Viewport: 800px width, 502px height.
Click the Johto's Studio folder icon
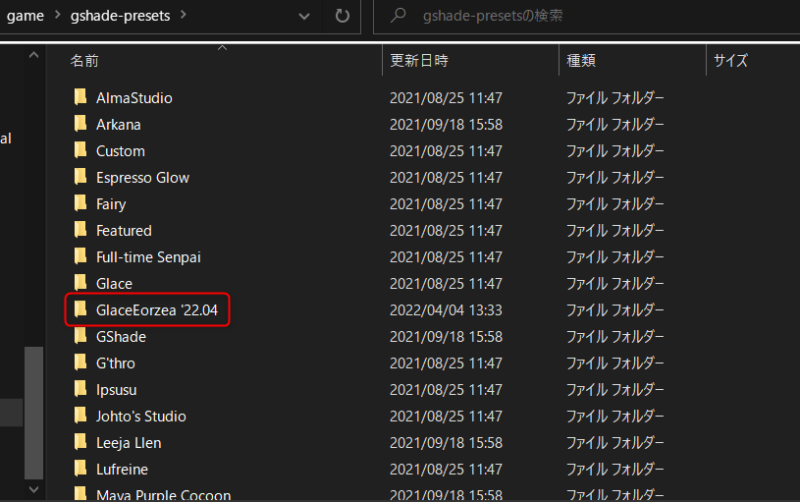(x=80, y=415)
